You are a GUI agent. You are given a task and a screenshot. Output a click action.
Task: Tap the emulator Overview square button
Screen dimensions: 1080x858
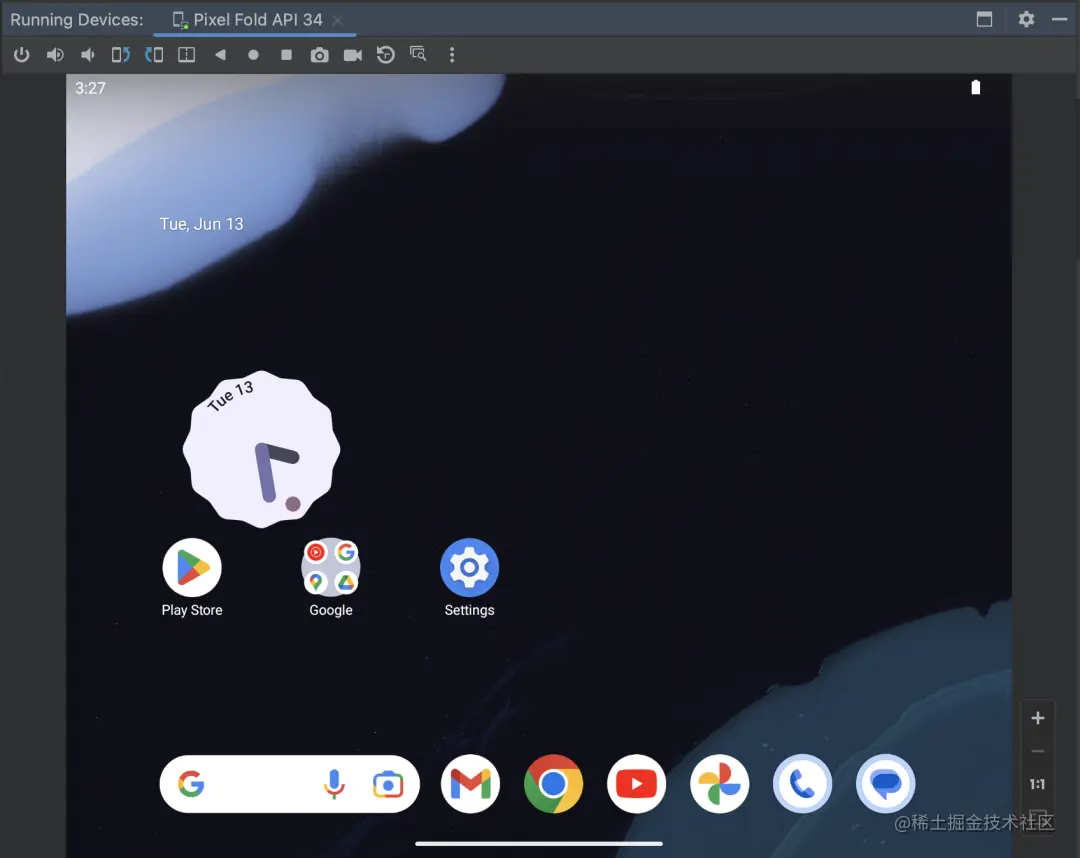(x=287, y=54)
